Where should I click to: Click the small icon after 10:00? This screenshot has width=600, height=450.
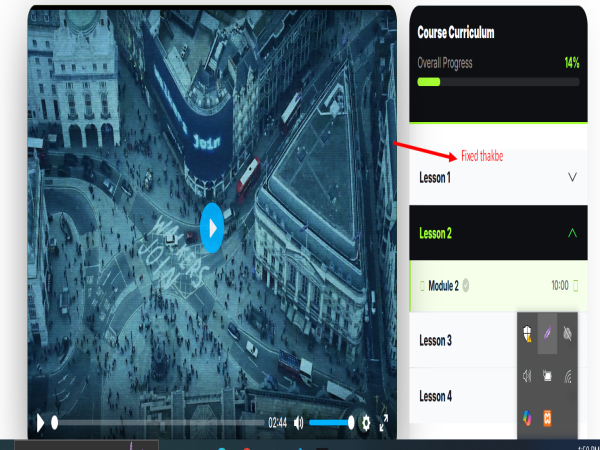576,285
